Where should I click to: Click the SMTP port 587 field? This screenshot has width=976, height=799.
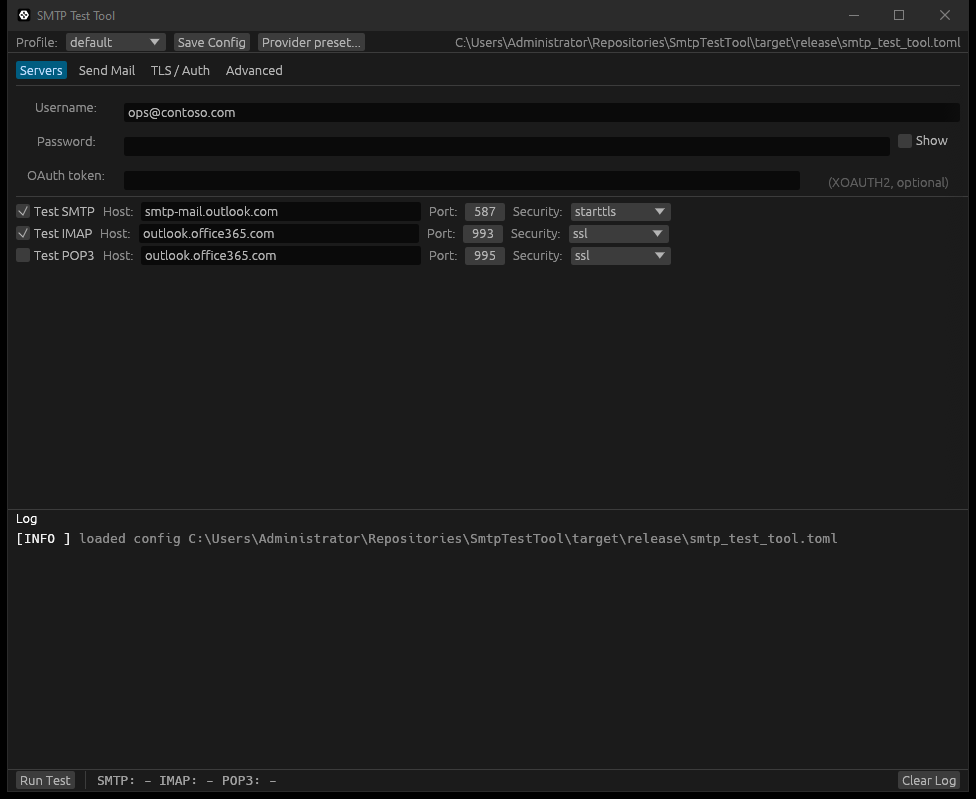click(485, 212)
